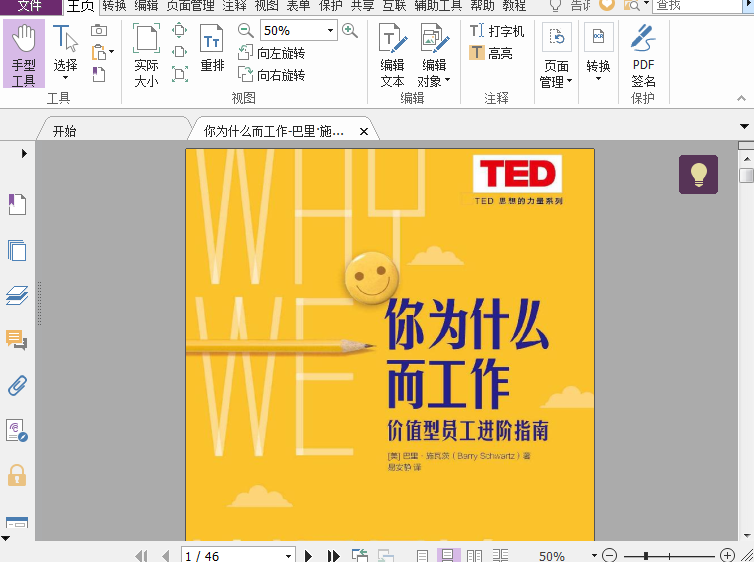Viewport: 754px width, 562px height.
Task: Enable continuous facing view mode
Action: point(500,556)
